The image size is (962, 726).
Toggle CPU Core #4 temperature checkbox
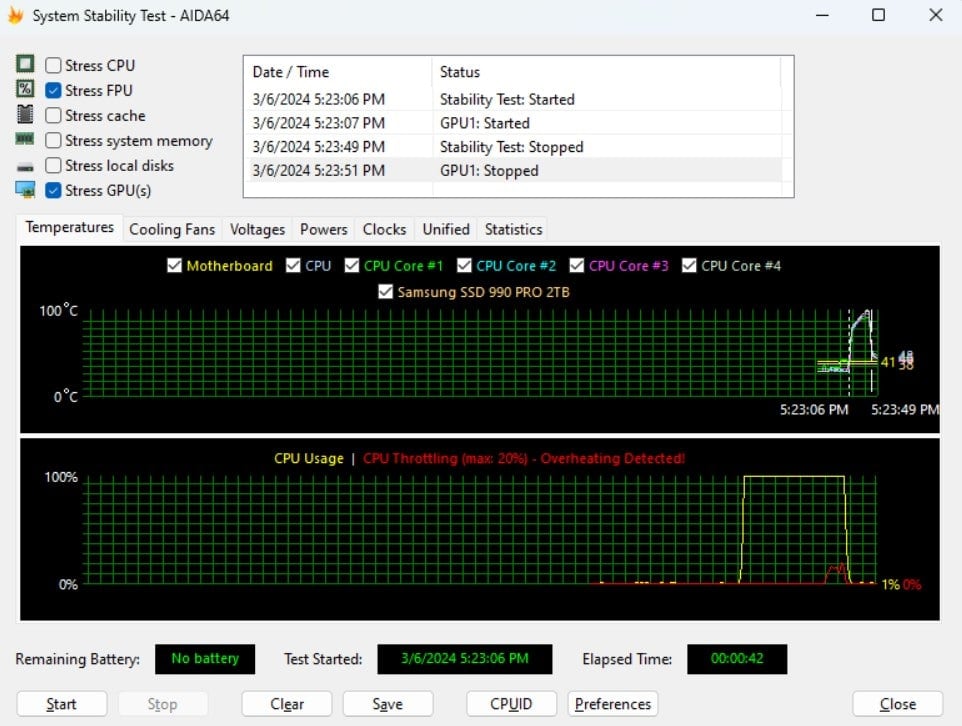(689, 265)
